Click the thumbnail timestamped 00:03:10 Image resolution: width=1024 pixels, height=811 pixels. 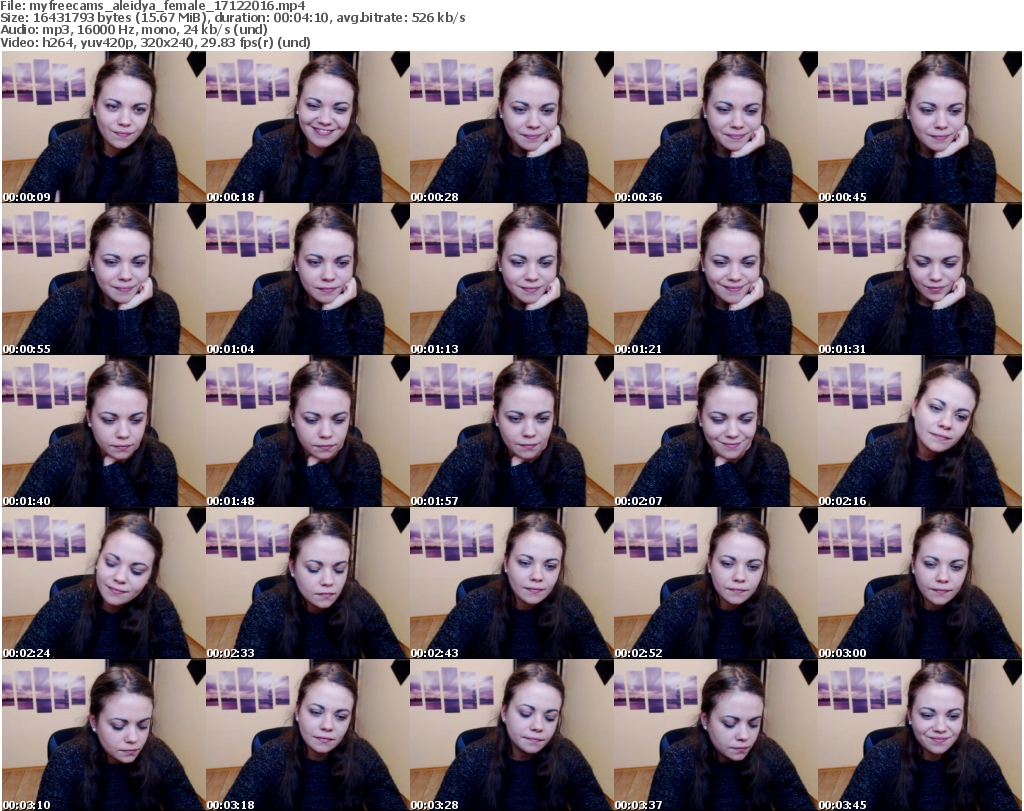click(103, 735)
